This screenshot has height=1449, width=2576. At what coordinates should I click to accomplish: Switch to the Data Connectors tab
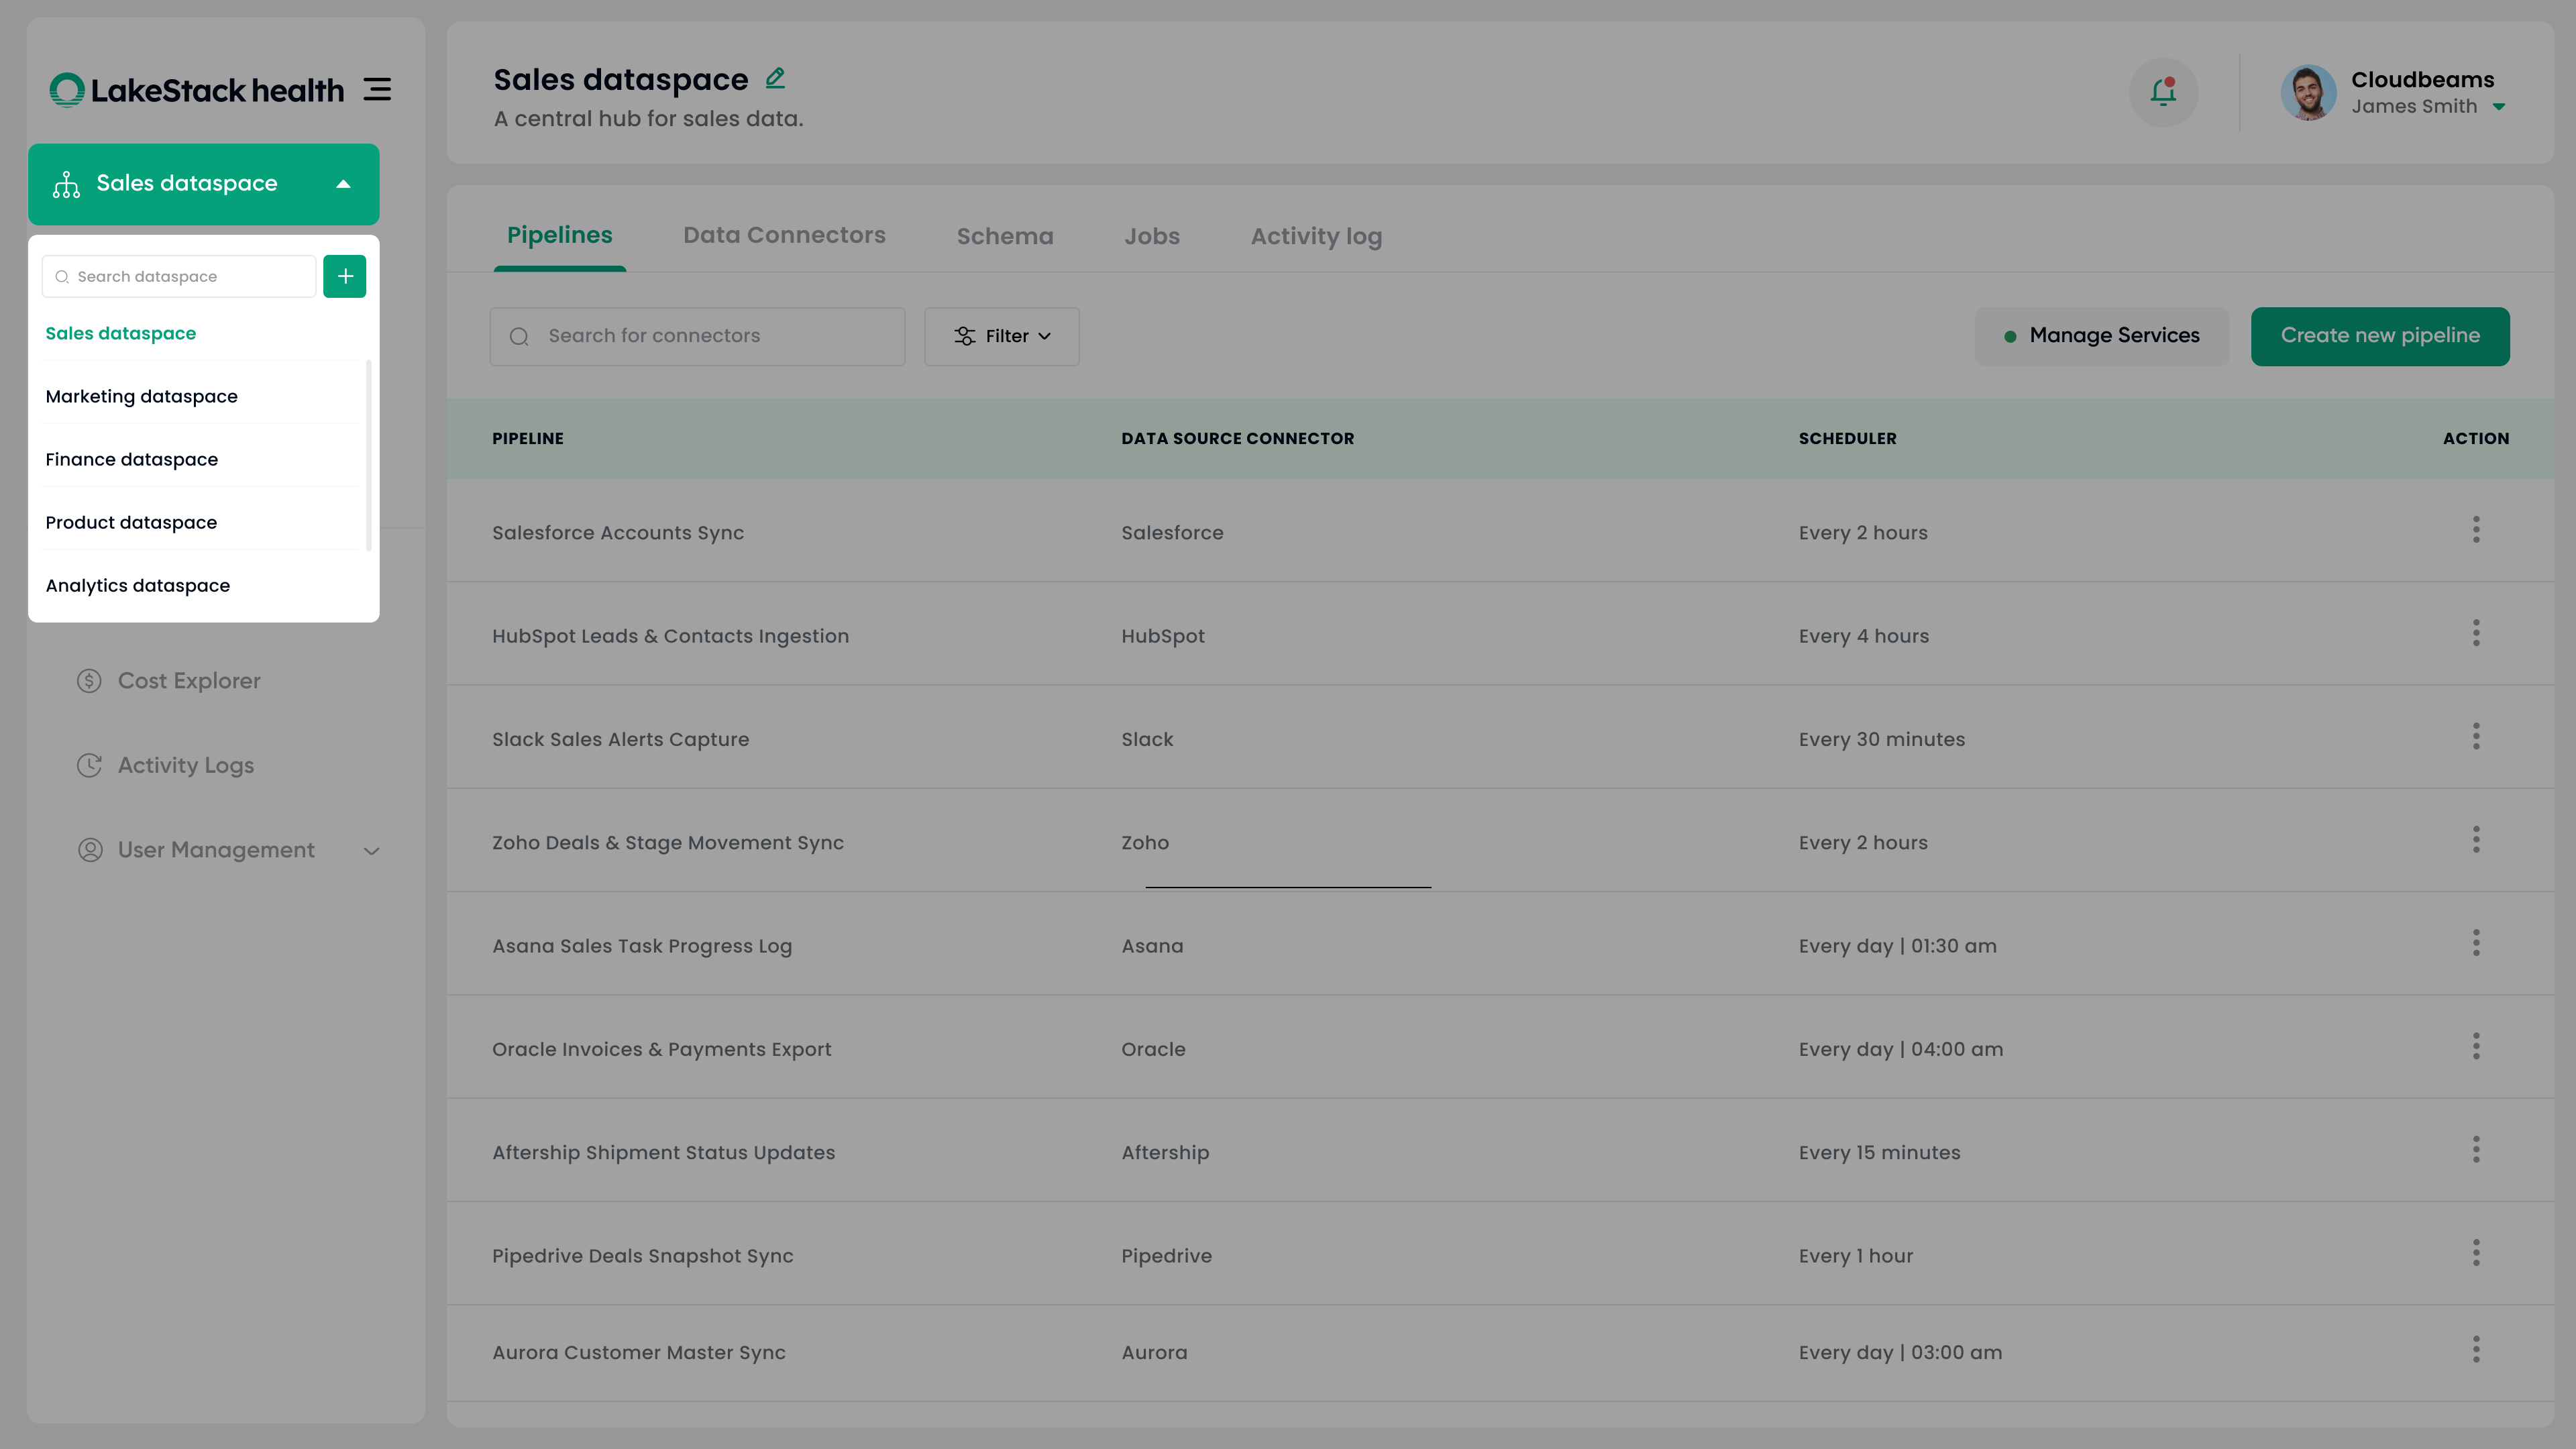coord(784,235)
